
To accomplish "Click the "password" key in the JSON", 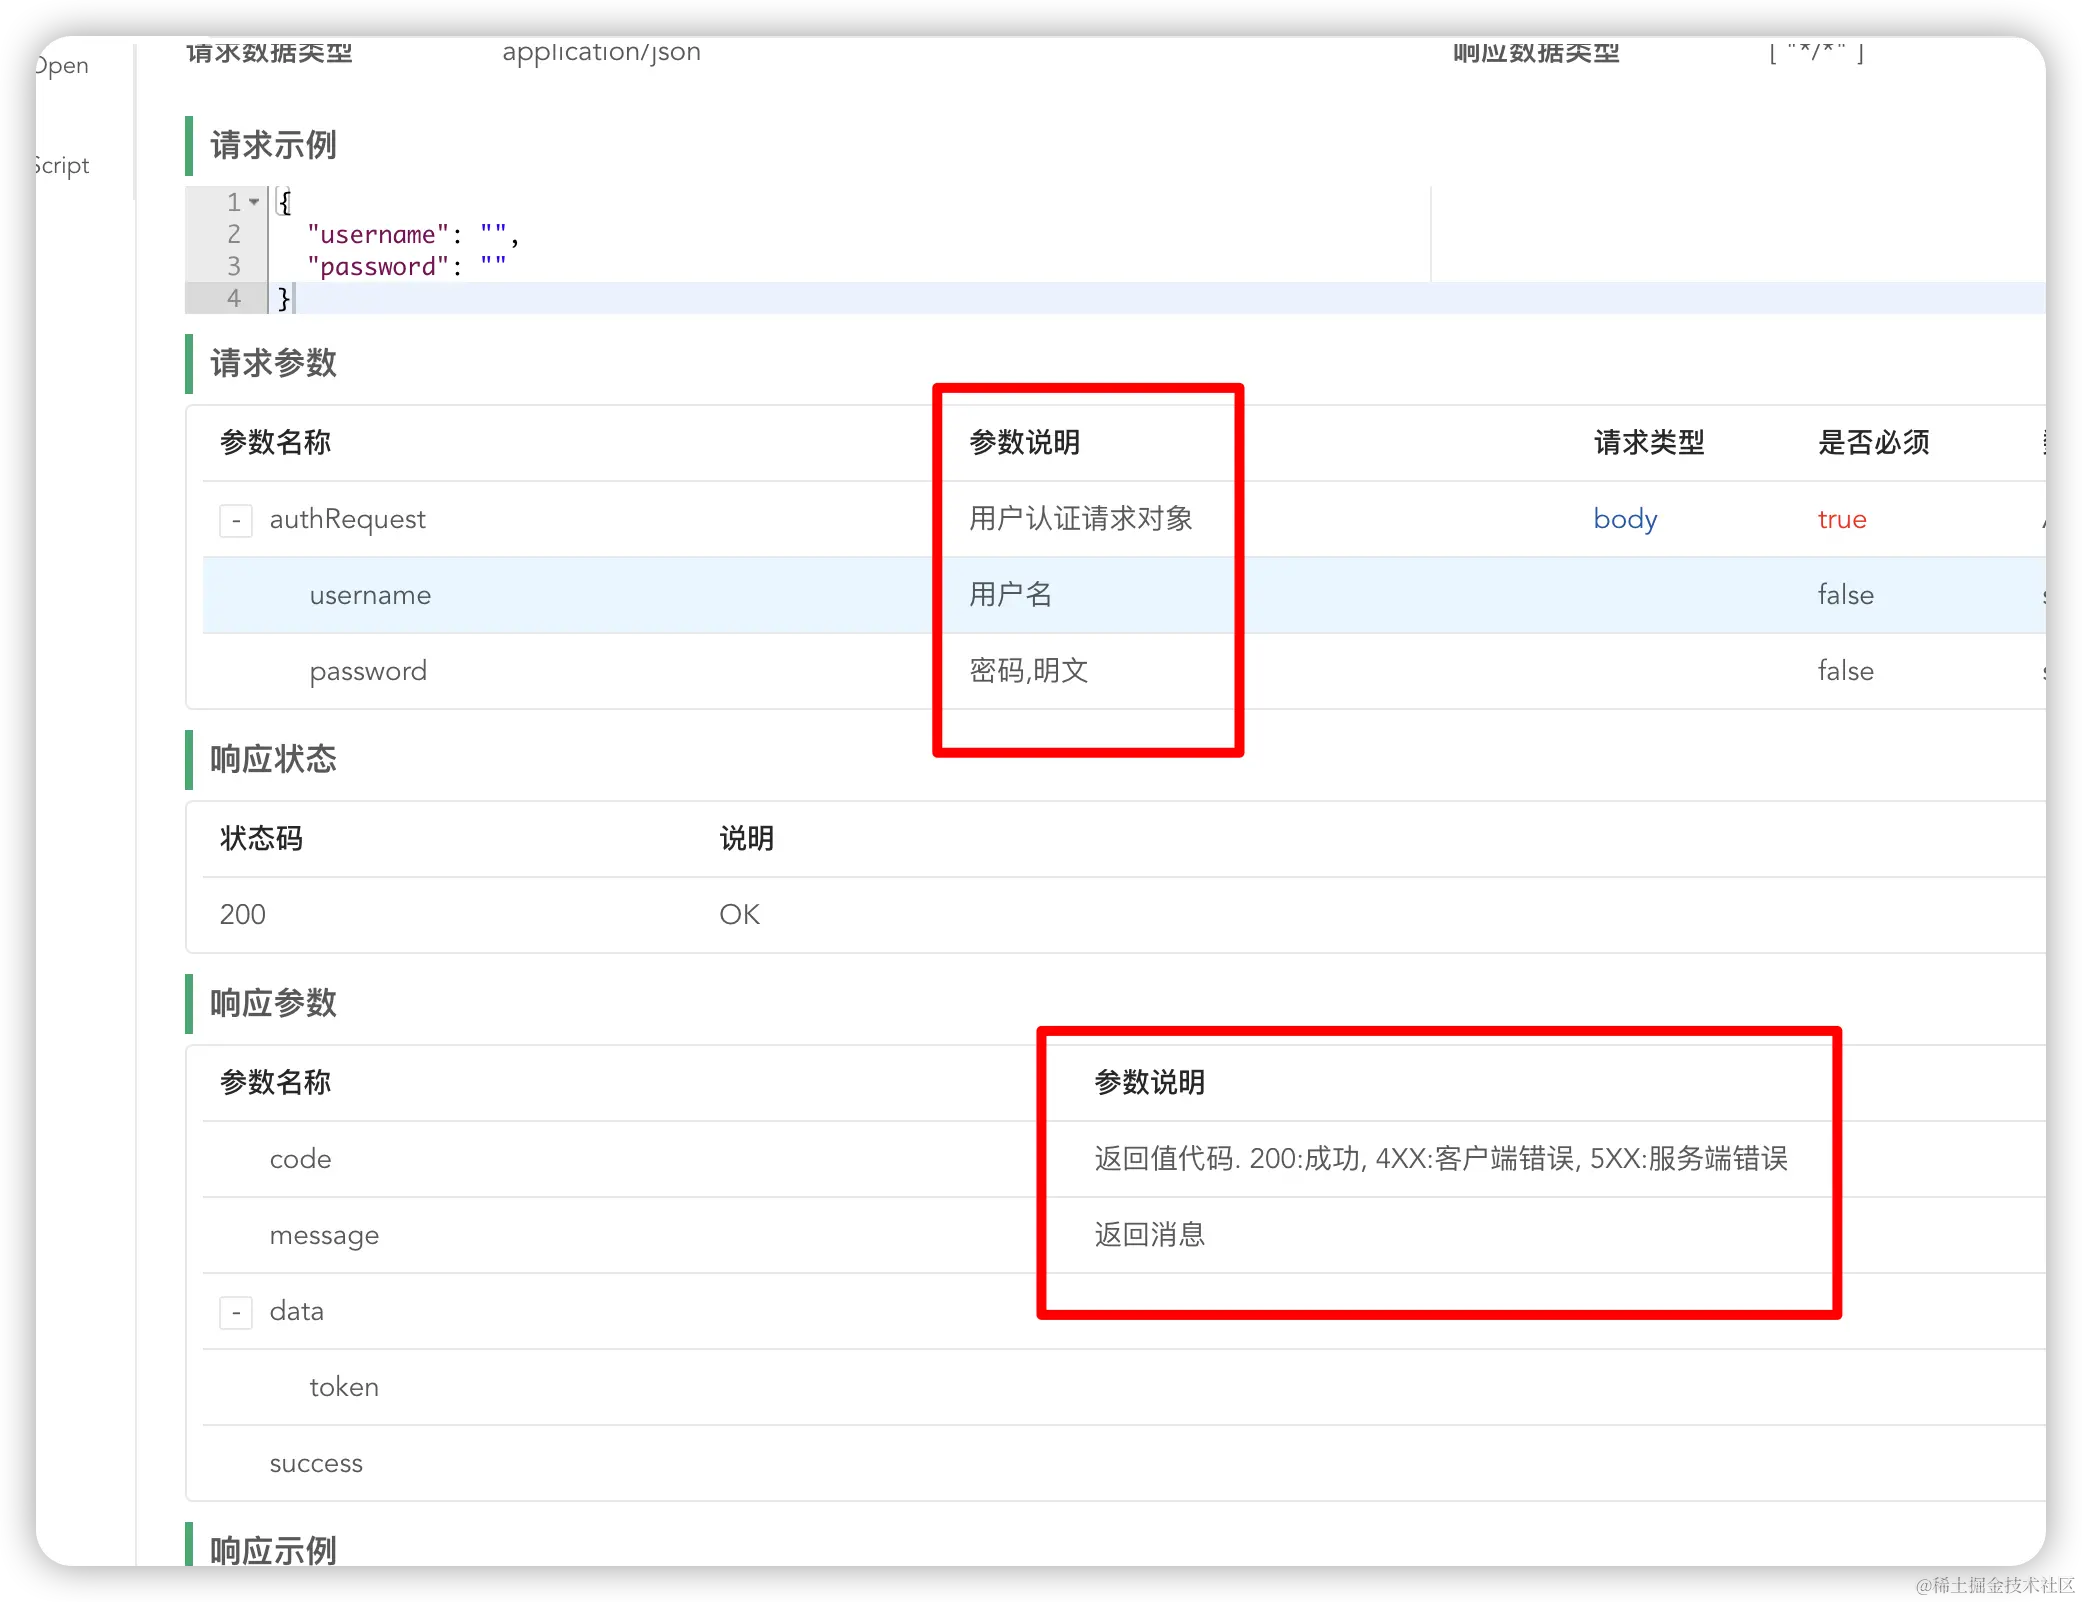I will pyautogui.click(x=377, y=267).
